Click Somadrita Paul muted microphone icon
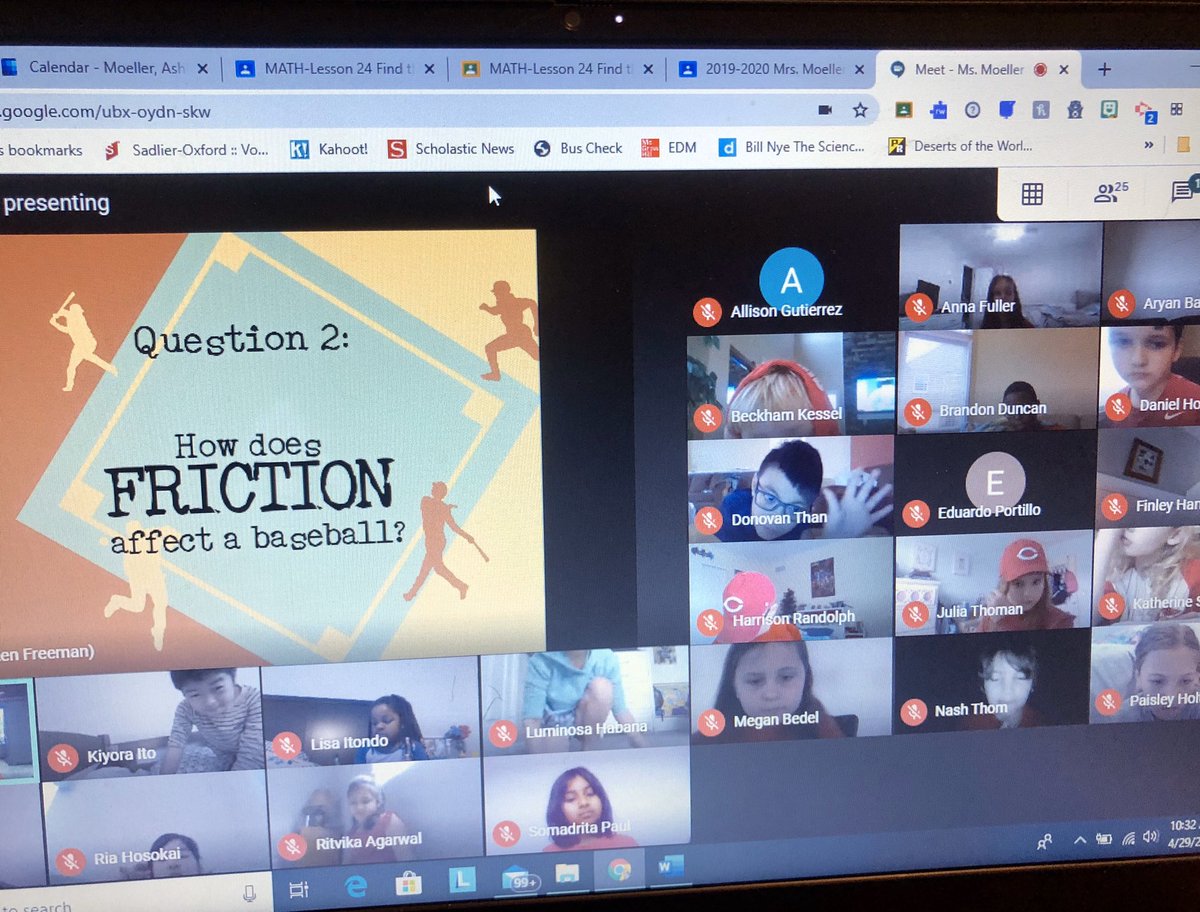 tap(508, 832)
